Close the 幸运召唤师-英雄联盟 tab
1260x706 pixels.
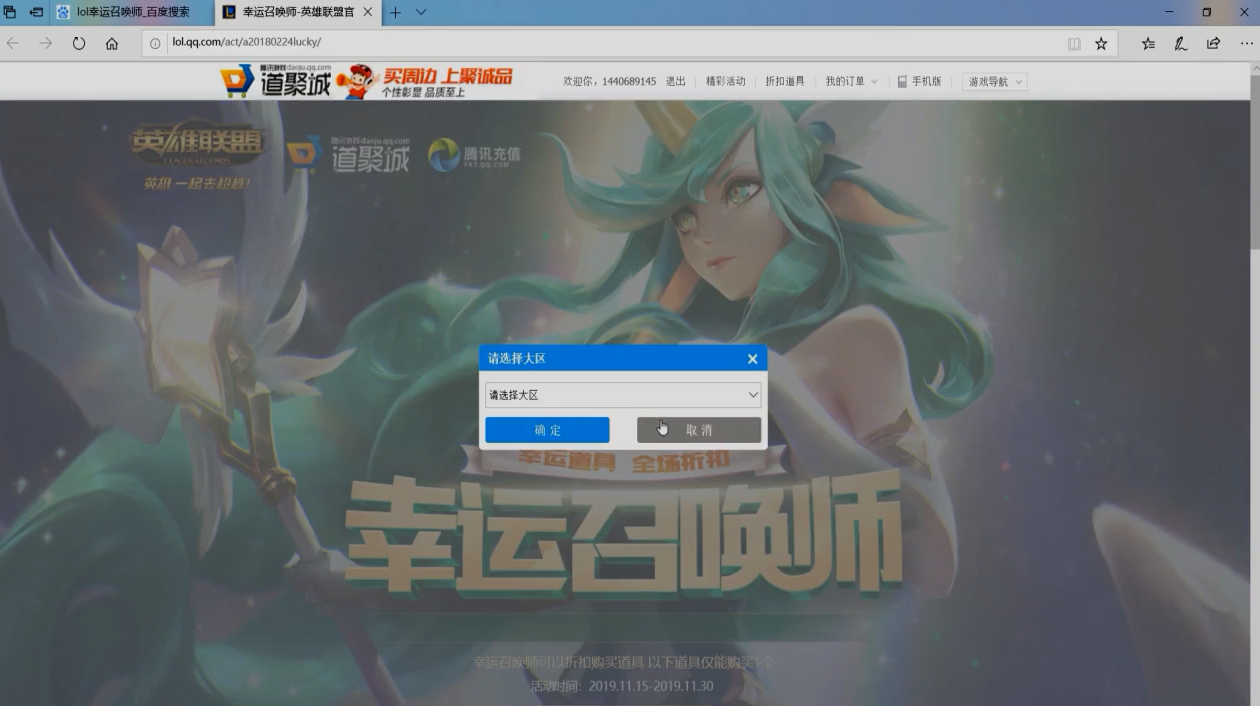pos(368,12)
